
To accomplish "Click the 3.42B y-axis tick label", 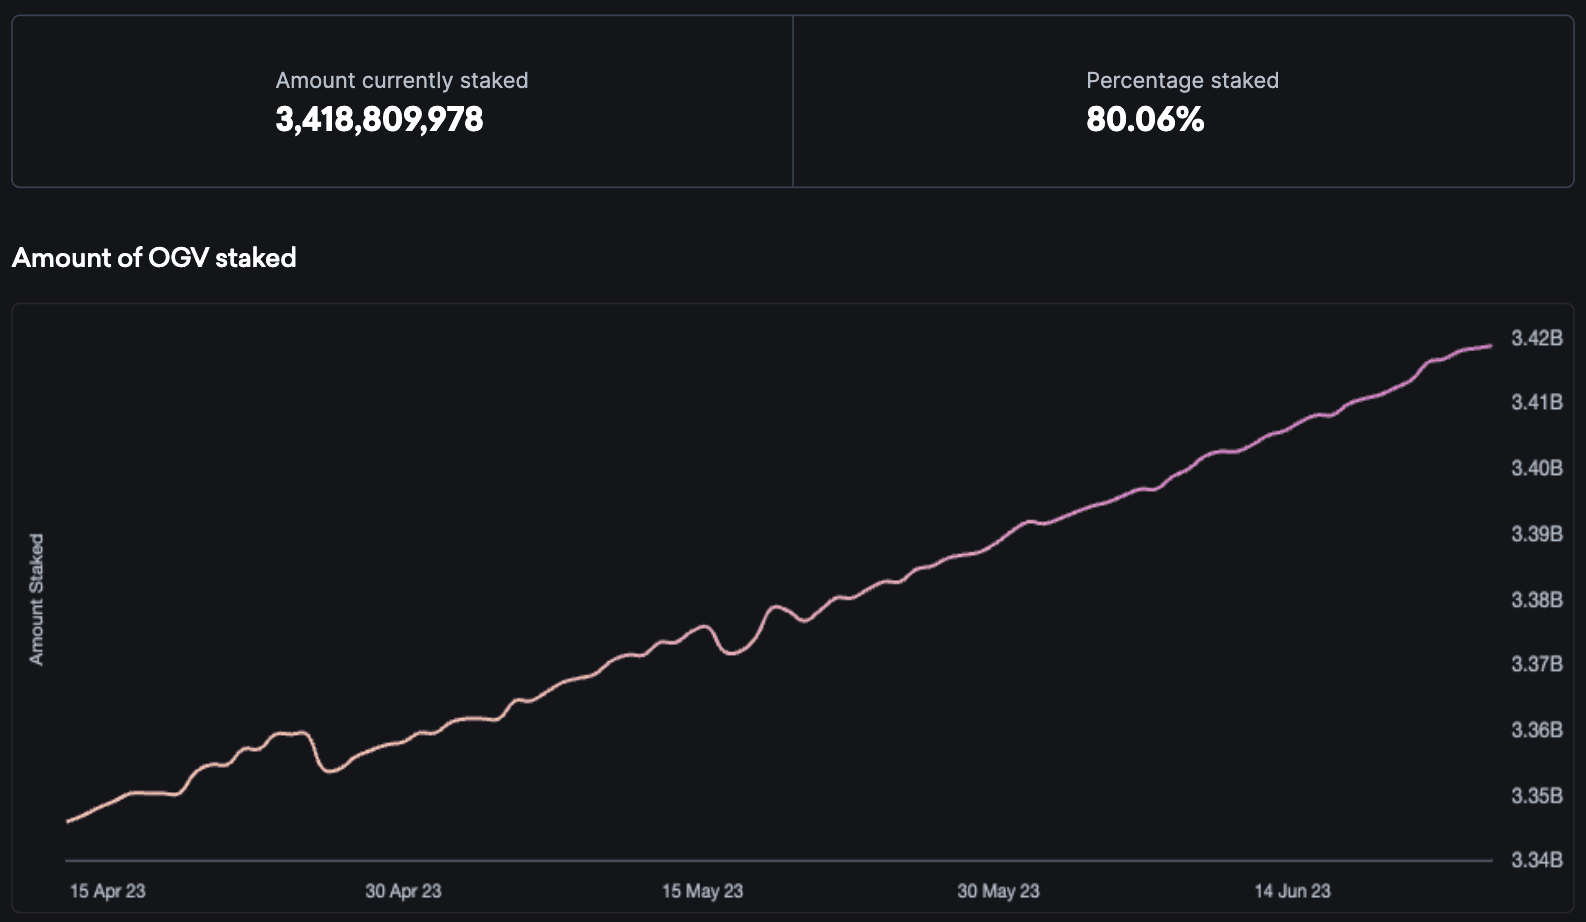I will click(x=1536, y=338).
